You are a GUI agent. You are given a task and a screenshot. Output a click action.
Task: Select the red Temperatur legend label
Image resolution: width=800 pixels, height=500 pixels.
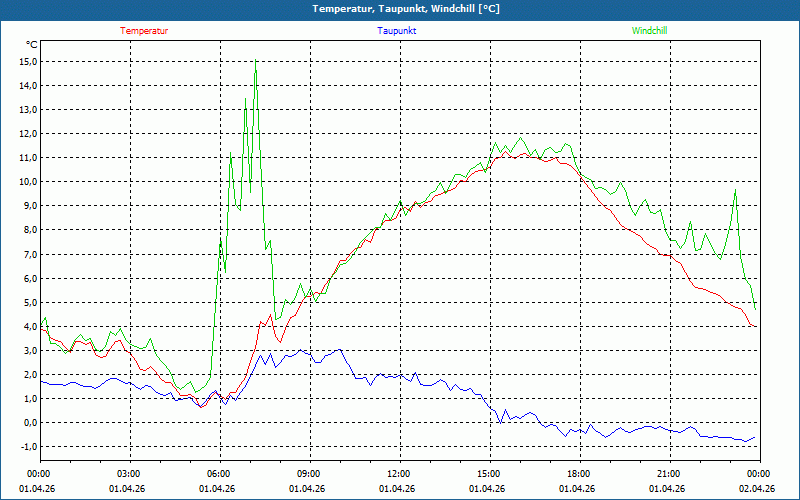click(144, 31)
